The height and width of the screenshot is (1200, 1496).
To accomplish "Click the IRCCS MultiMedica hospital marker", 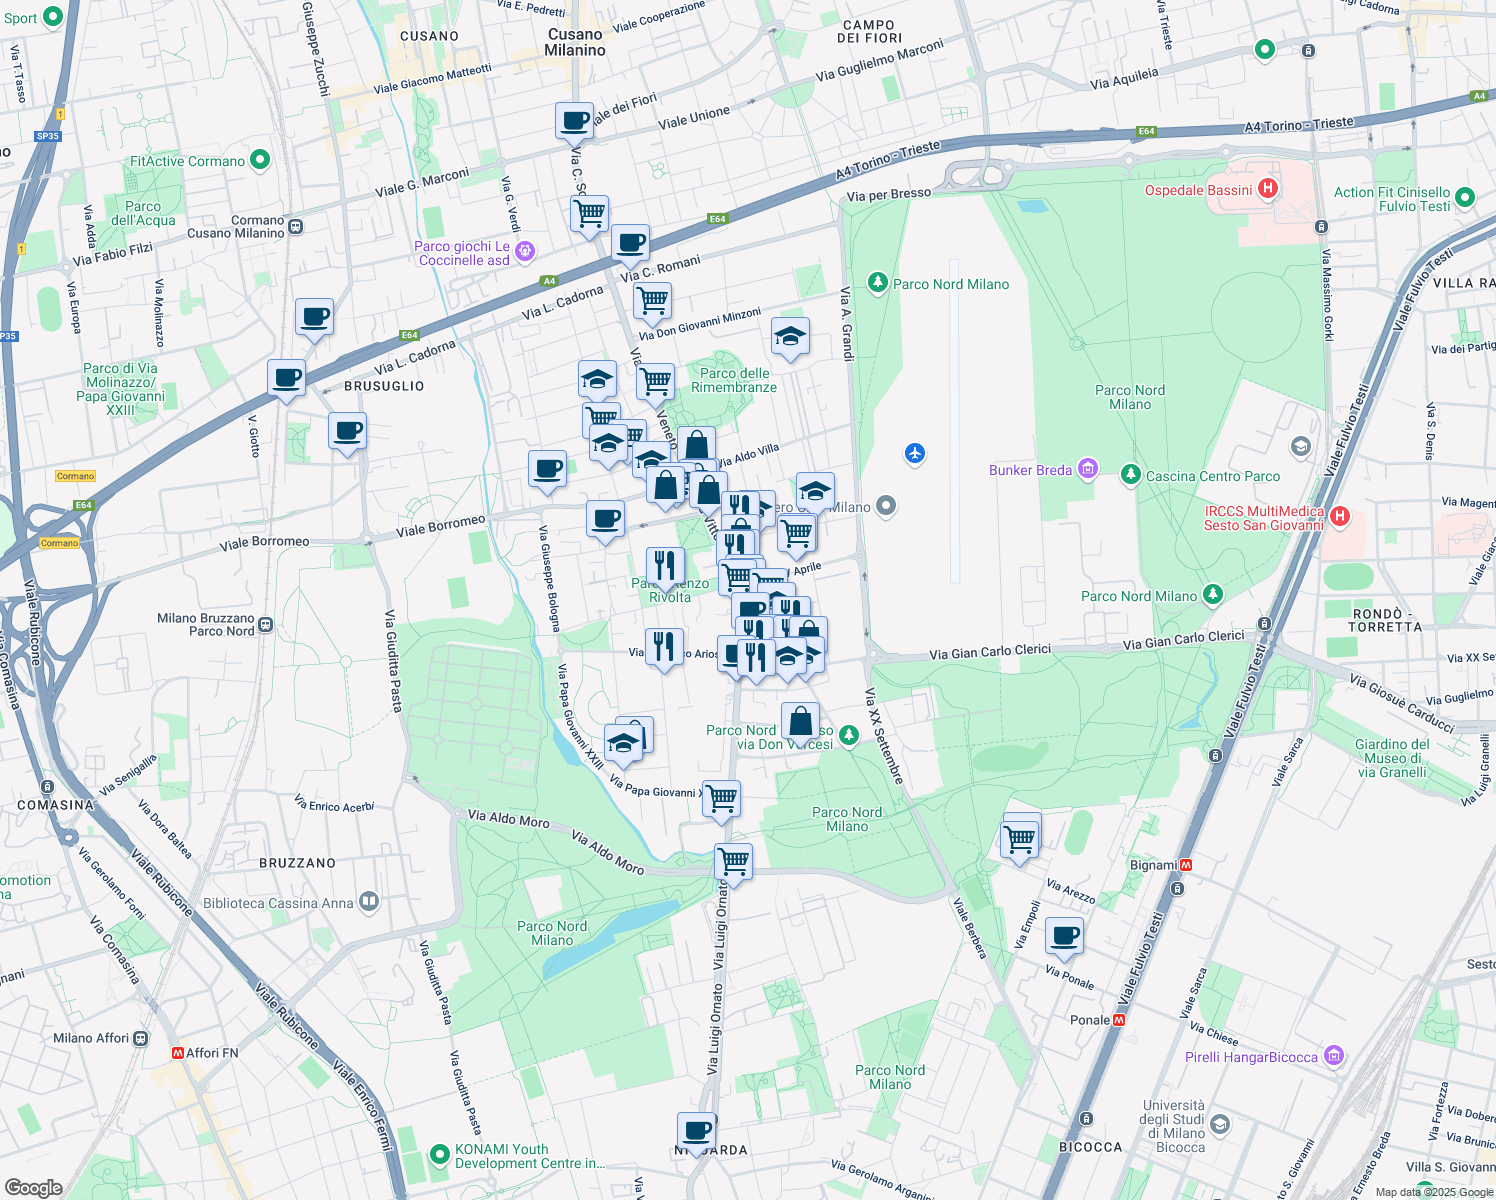I will point(1338,517).
